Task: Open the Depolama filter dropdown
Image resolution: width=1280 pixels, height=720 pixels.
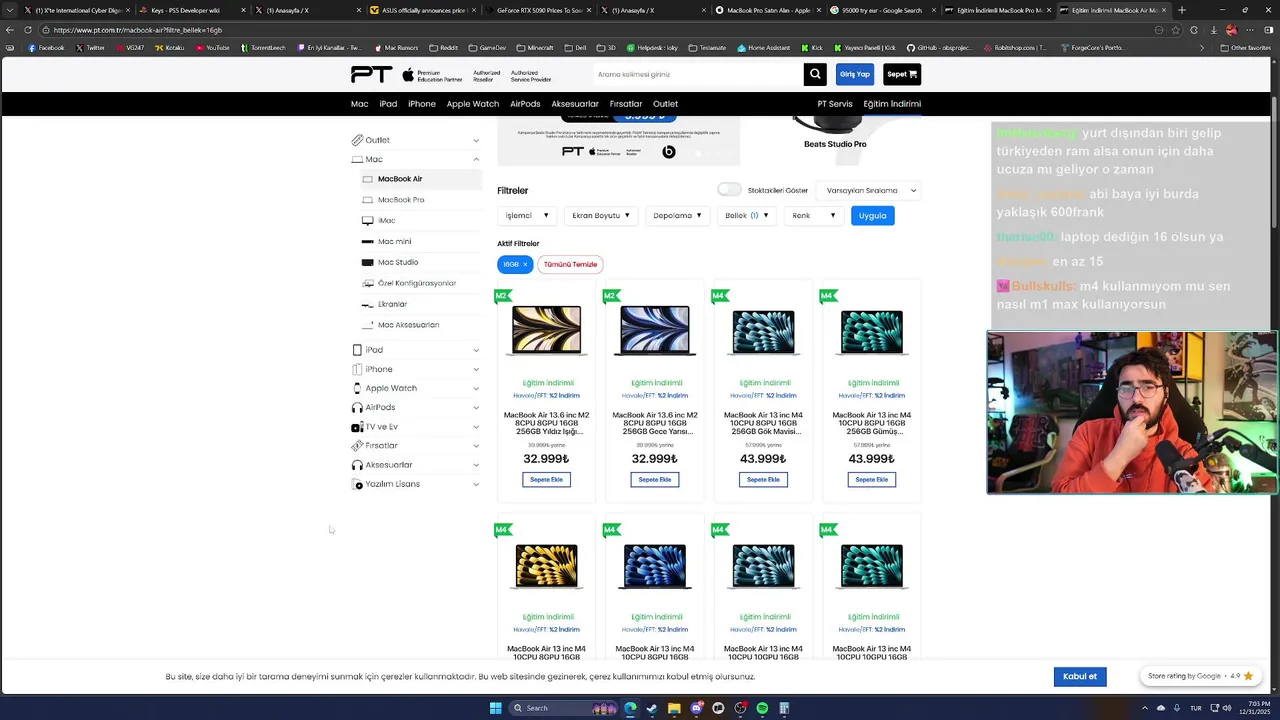Action: [x=677, y=215]
